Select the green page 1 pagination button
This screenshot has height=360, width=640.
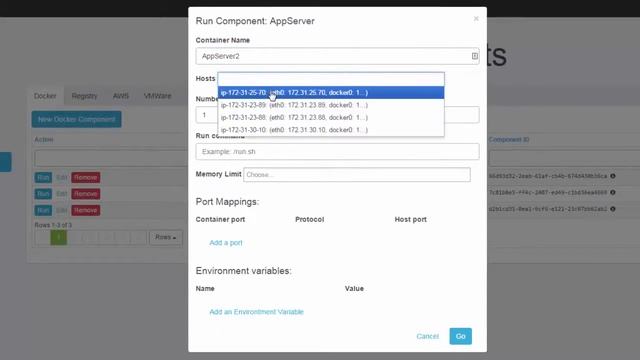coord(59,238)
